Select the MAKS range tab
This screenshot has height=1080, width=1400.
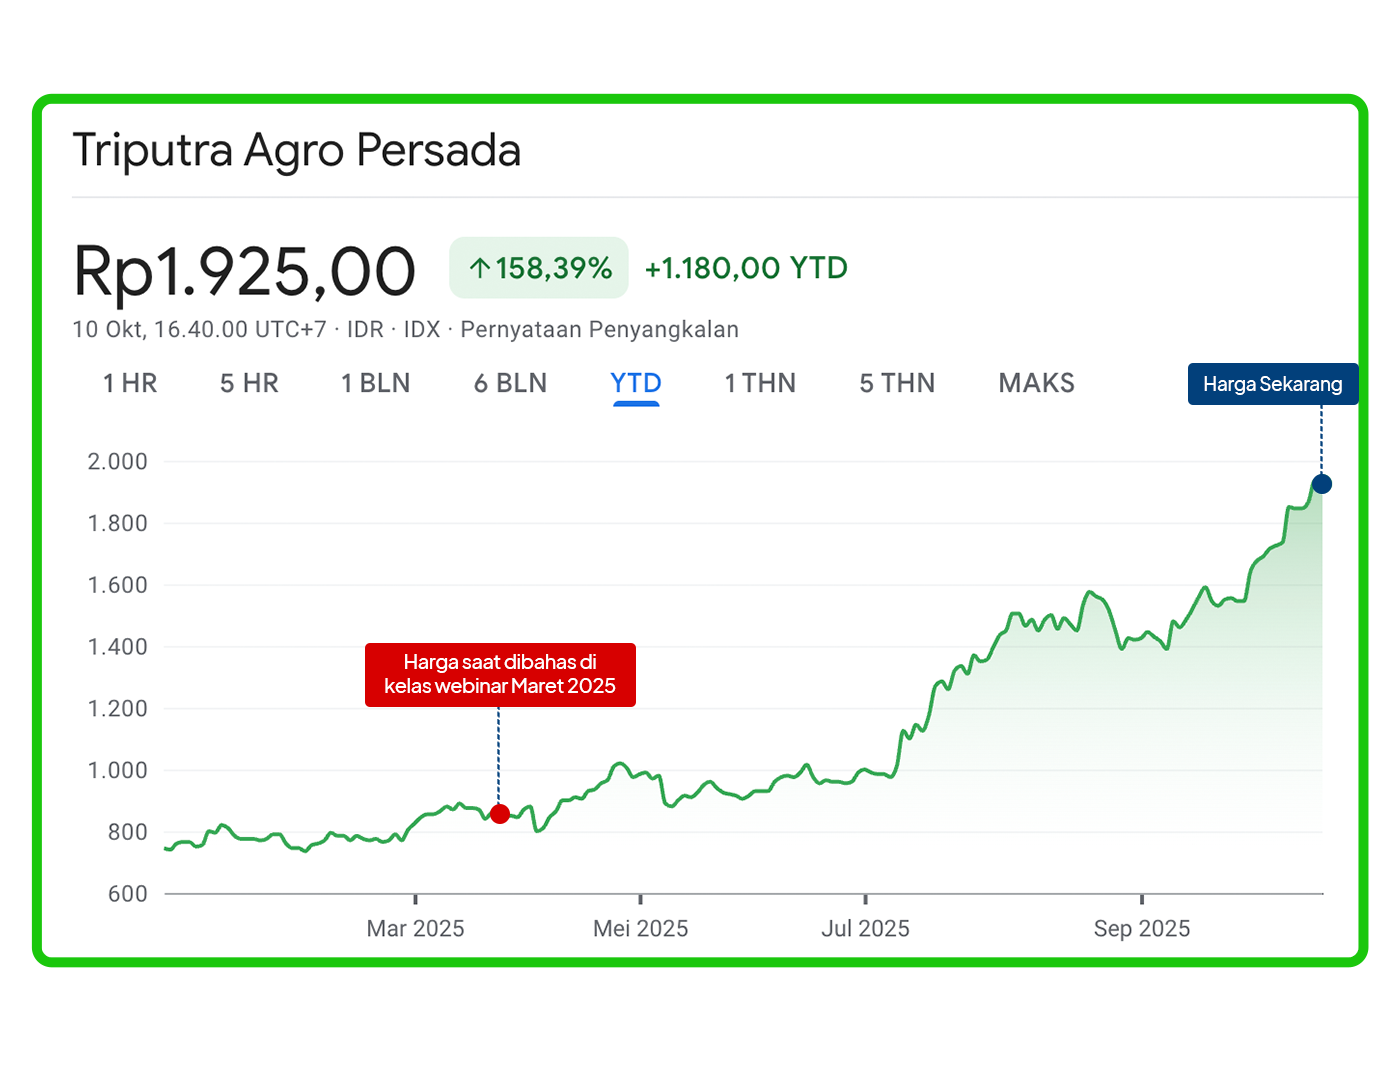pyautogui.click(x=1036, y=383)
